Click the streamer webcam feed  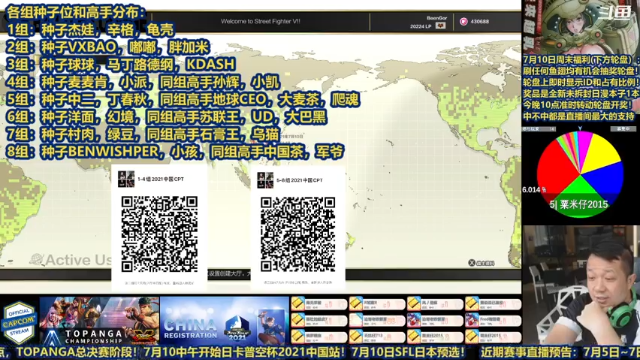point(581,285)
